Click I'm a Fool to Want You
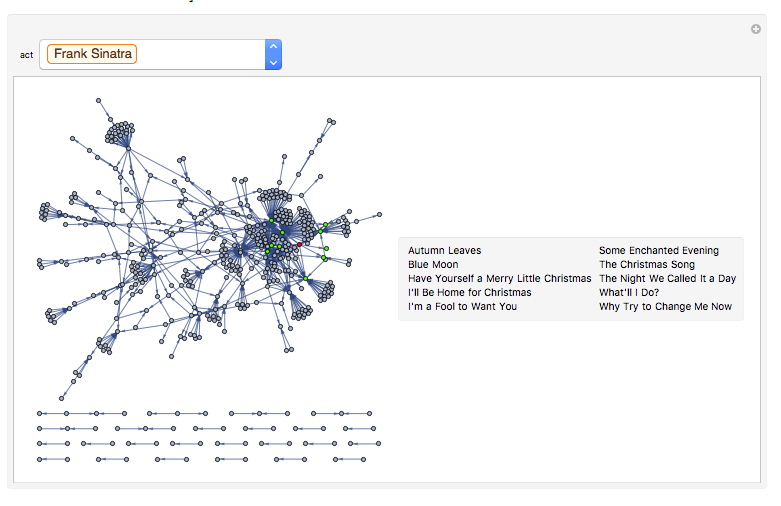Viewport: 781px width, 506px height. pos(463,306)
